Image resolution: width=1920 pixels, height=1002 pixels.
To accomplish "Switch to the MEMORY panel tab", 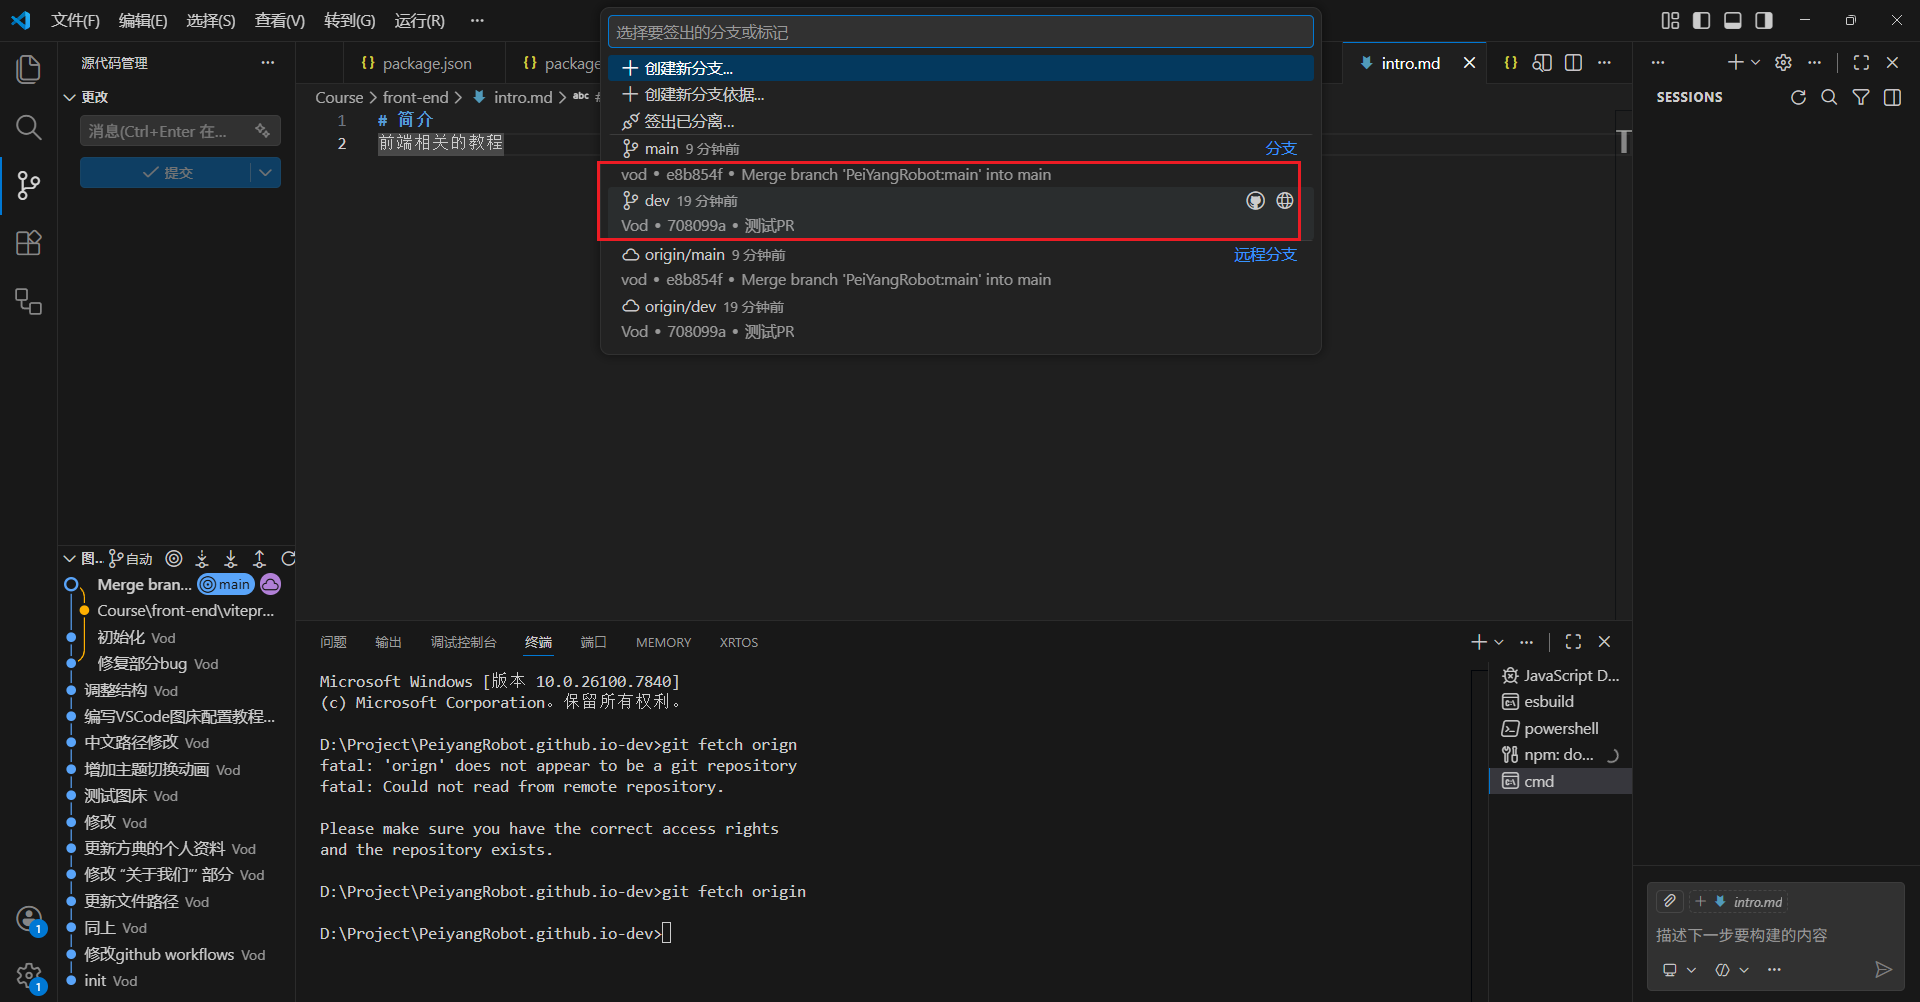I will [663, 642].
